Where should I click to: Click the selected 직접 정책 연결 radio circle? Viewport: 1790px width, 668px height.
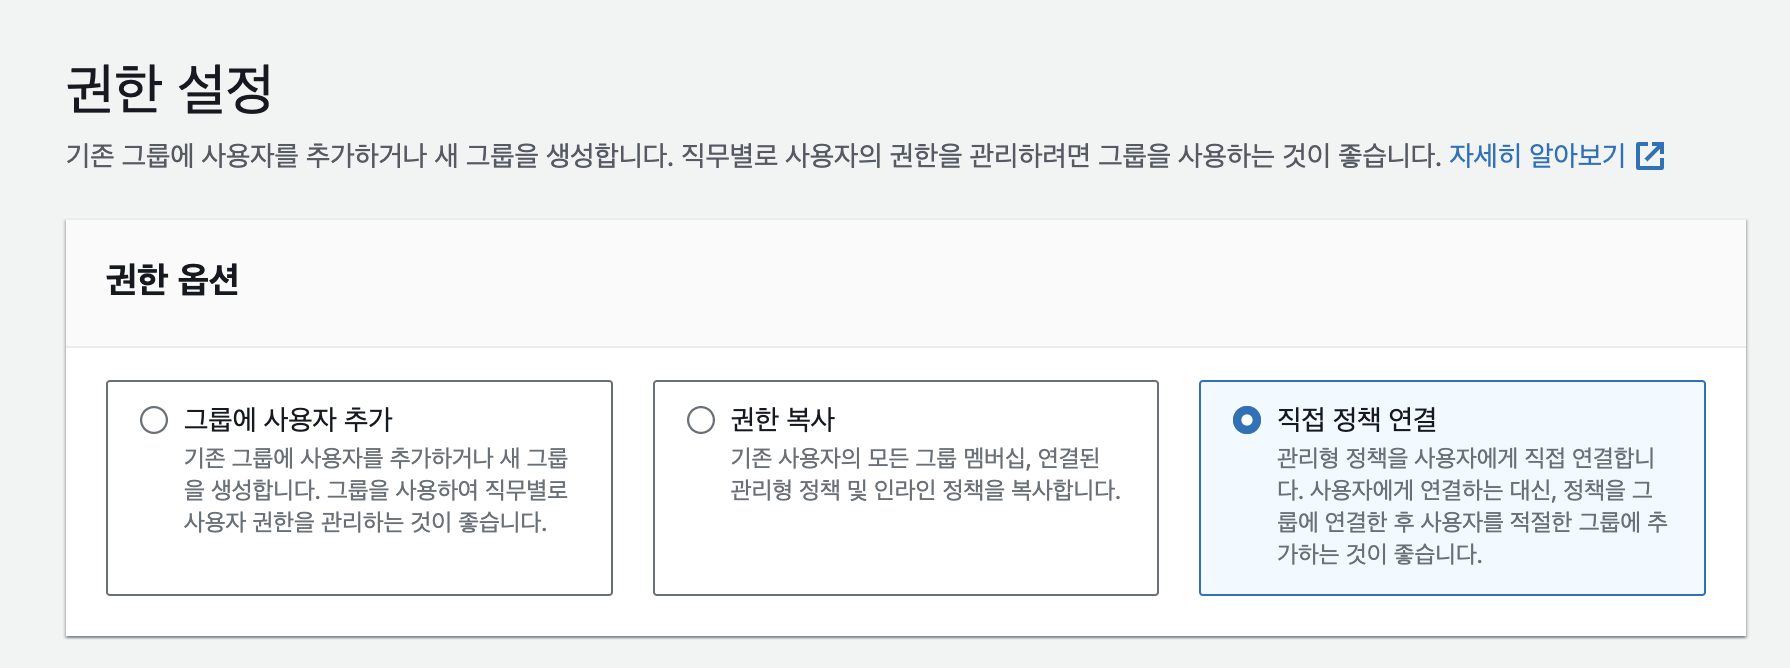click(x=1247, y=420)
